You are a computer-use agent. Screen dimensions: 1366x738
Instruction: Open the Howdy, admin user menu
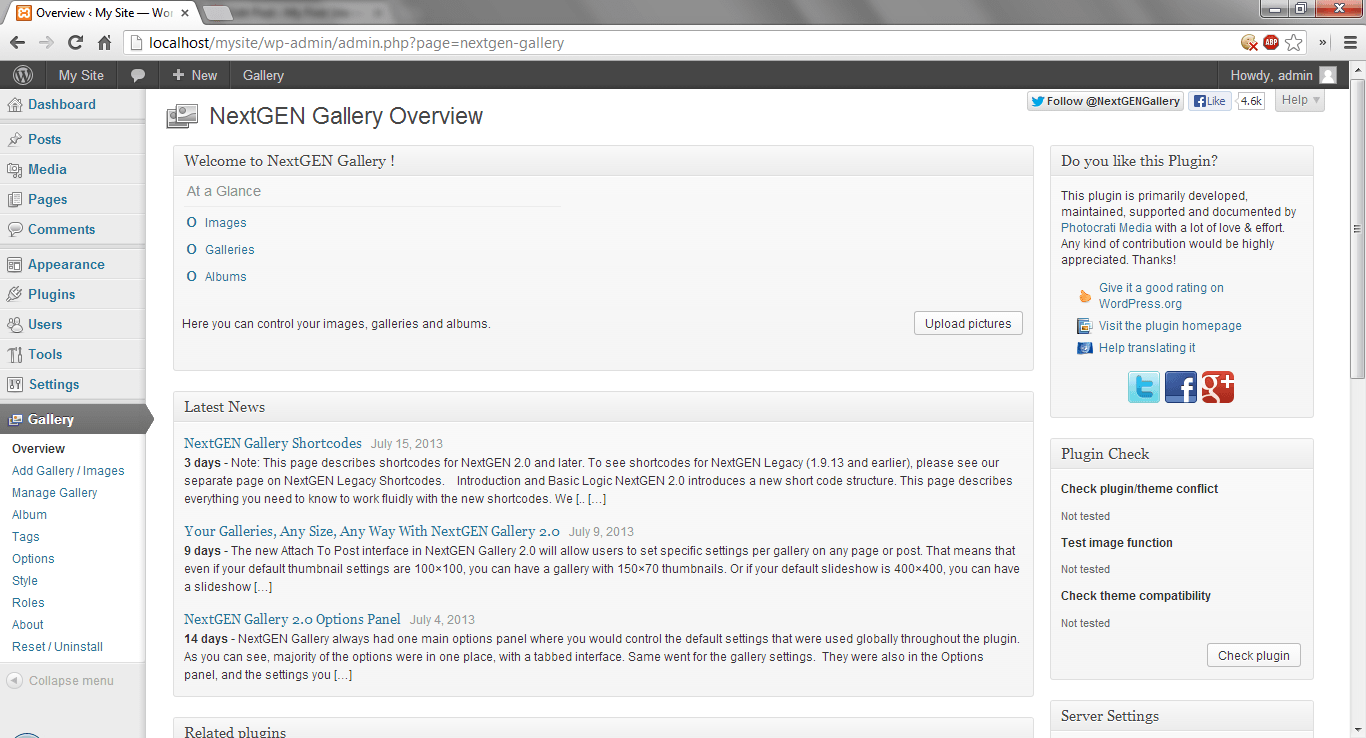coord(1282,75)
